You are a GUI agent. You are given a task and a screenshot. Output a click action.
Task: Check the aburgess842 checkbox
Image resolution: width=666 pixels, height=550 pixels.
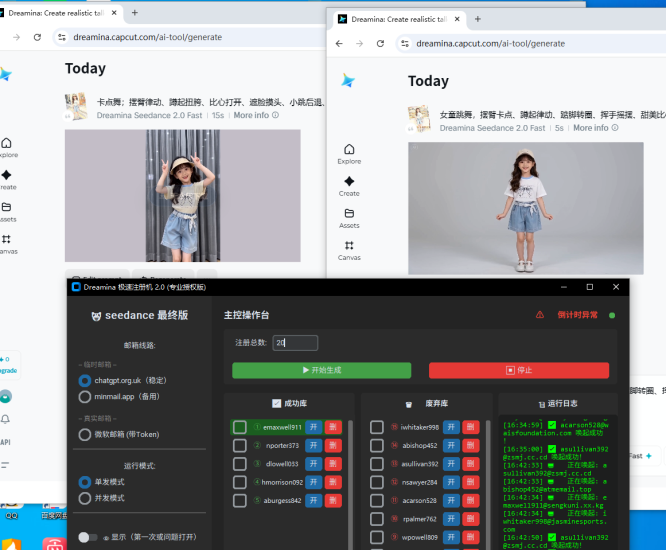(240, 500)
